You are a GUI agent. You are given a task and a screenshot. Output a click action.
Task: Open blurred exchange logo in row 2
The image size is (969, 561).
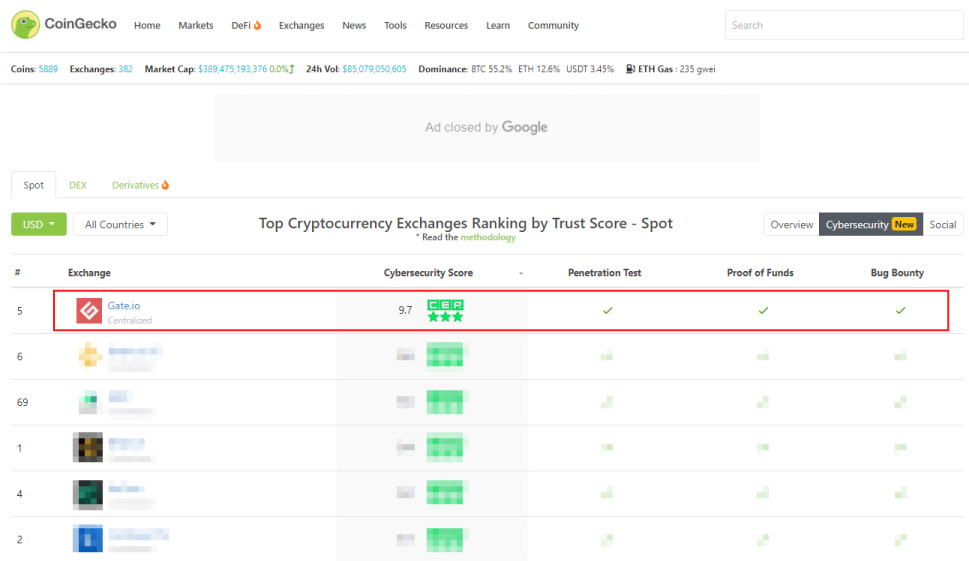(88, 539)
